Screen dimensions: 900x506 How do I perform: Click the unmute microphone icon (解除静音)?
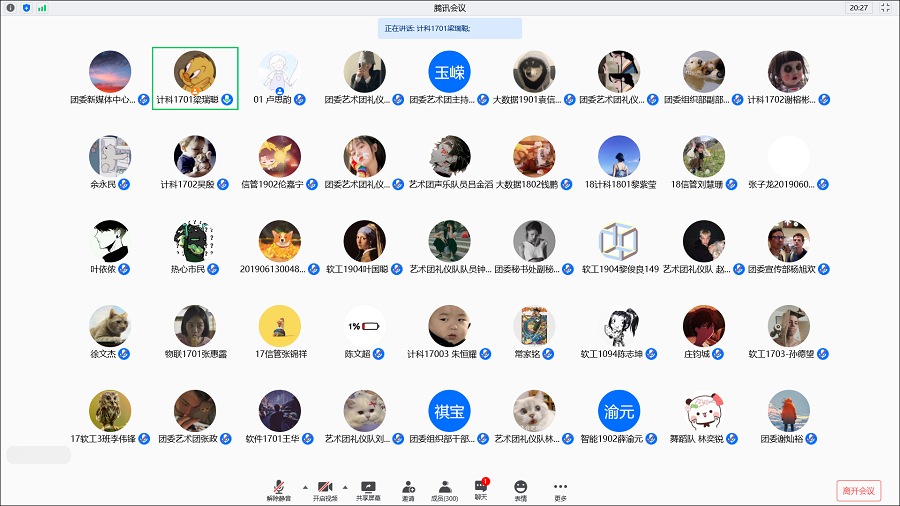coord(277,486)
